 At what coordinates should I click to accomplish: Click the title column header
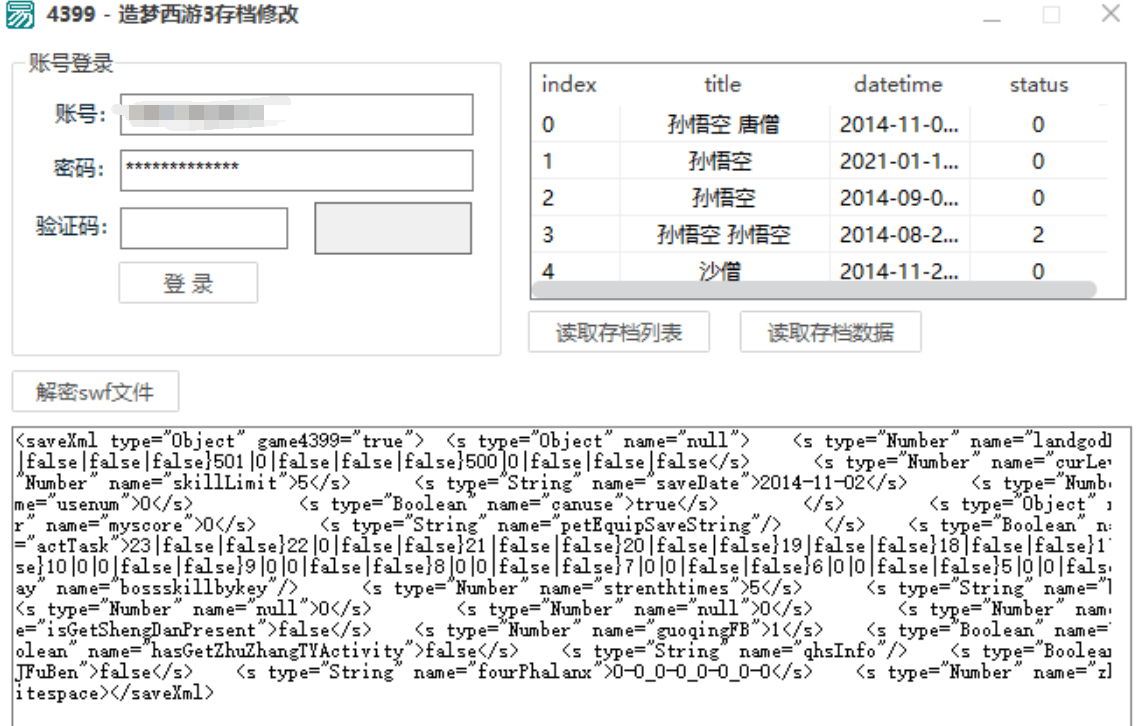tap(722, 85)
